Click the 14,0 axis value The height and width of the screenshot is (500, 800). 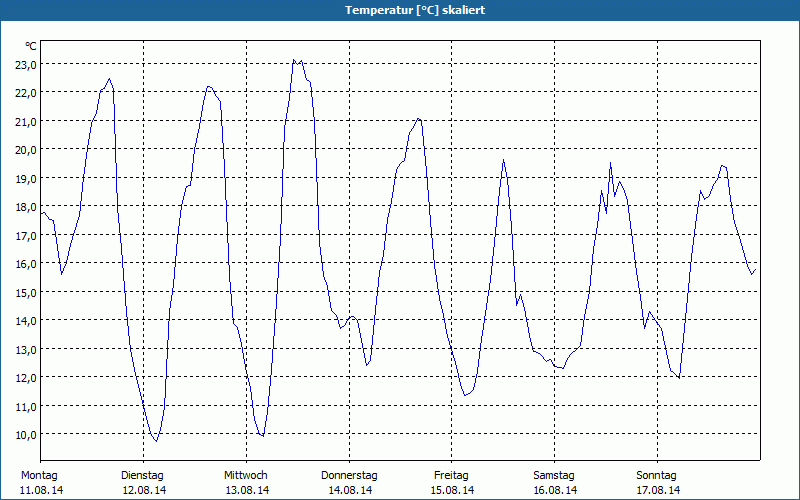(x=26, y=321)
